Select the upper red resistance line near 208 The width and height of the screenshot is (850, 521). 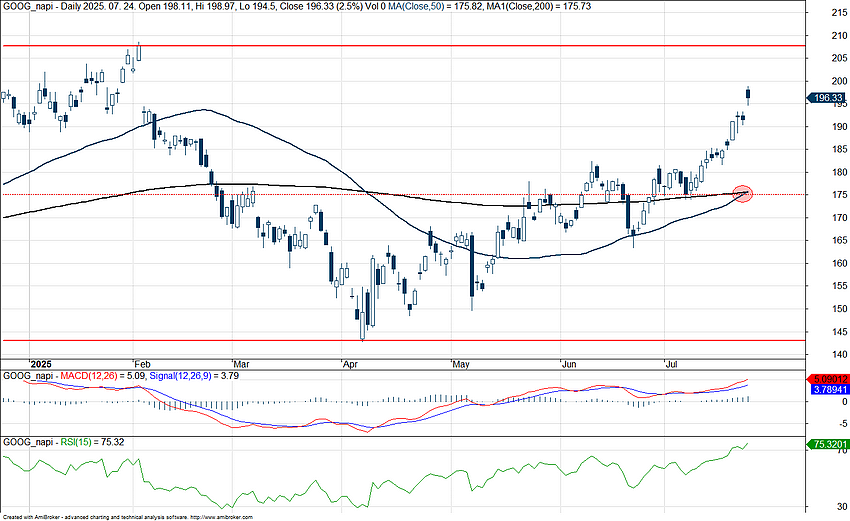pos(403,46)
